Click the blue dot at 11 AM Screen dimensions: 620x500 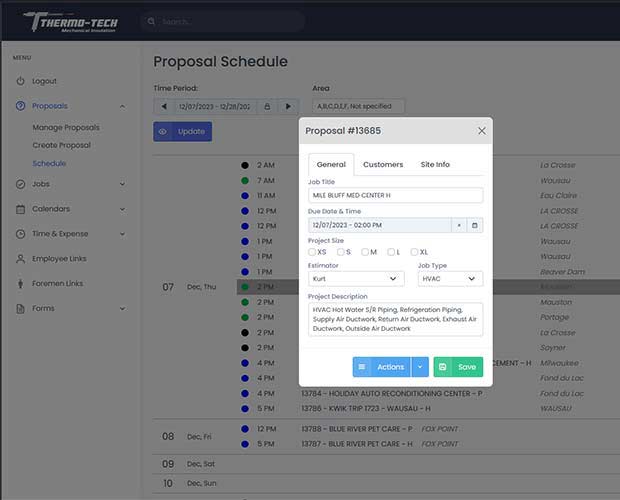pyautogui.click(x=245, y=196)
